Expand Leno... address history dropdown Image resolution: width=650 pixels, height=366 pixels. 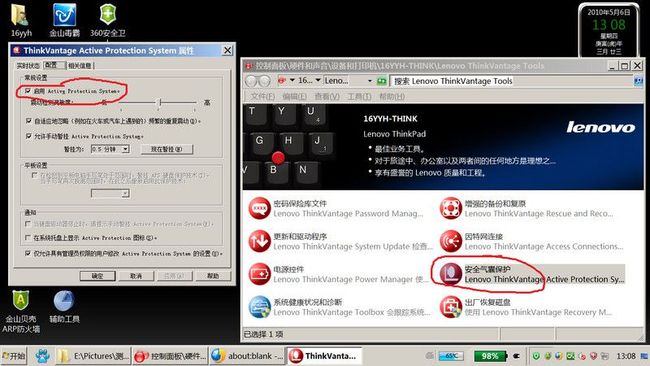[x=370, y=80]
